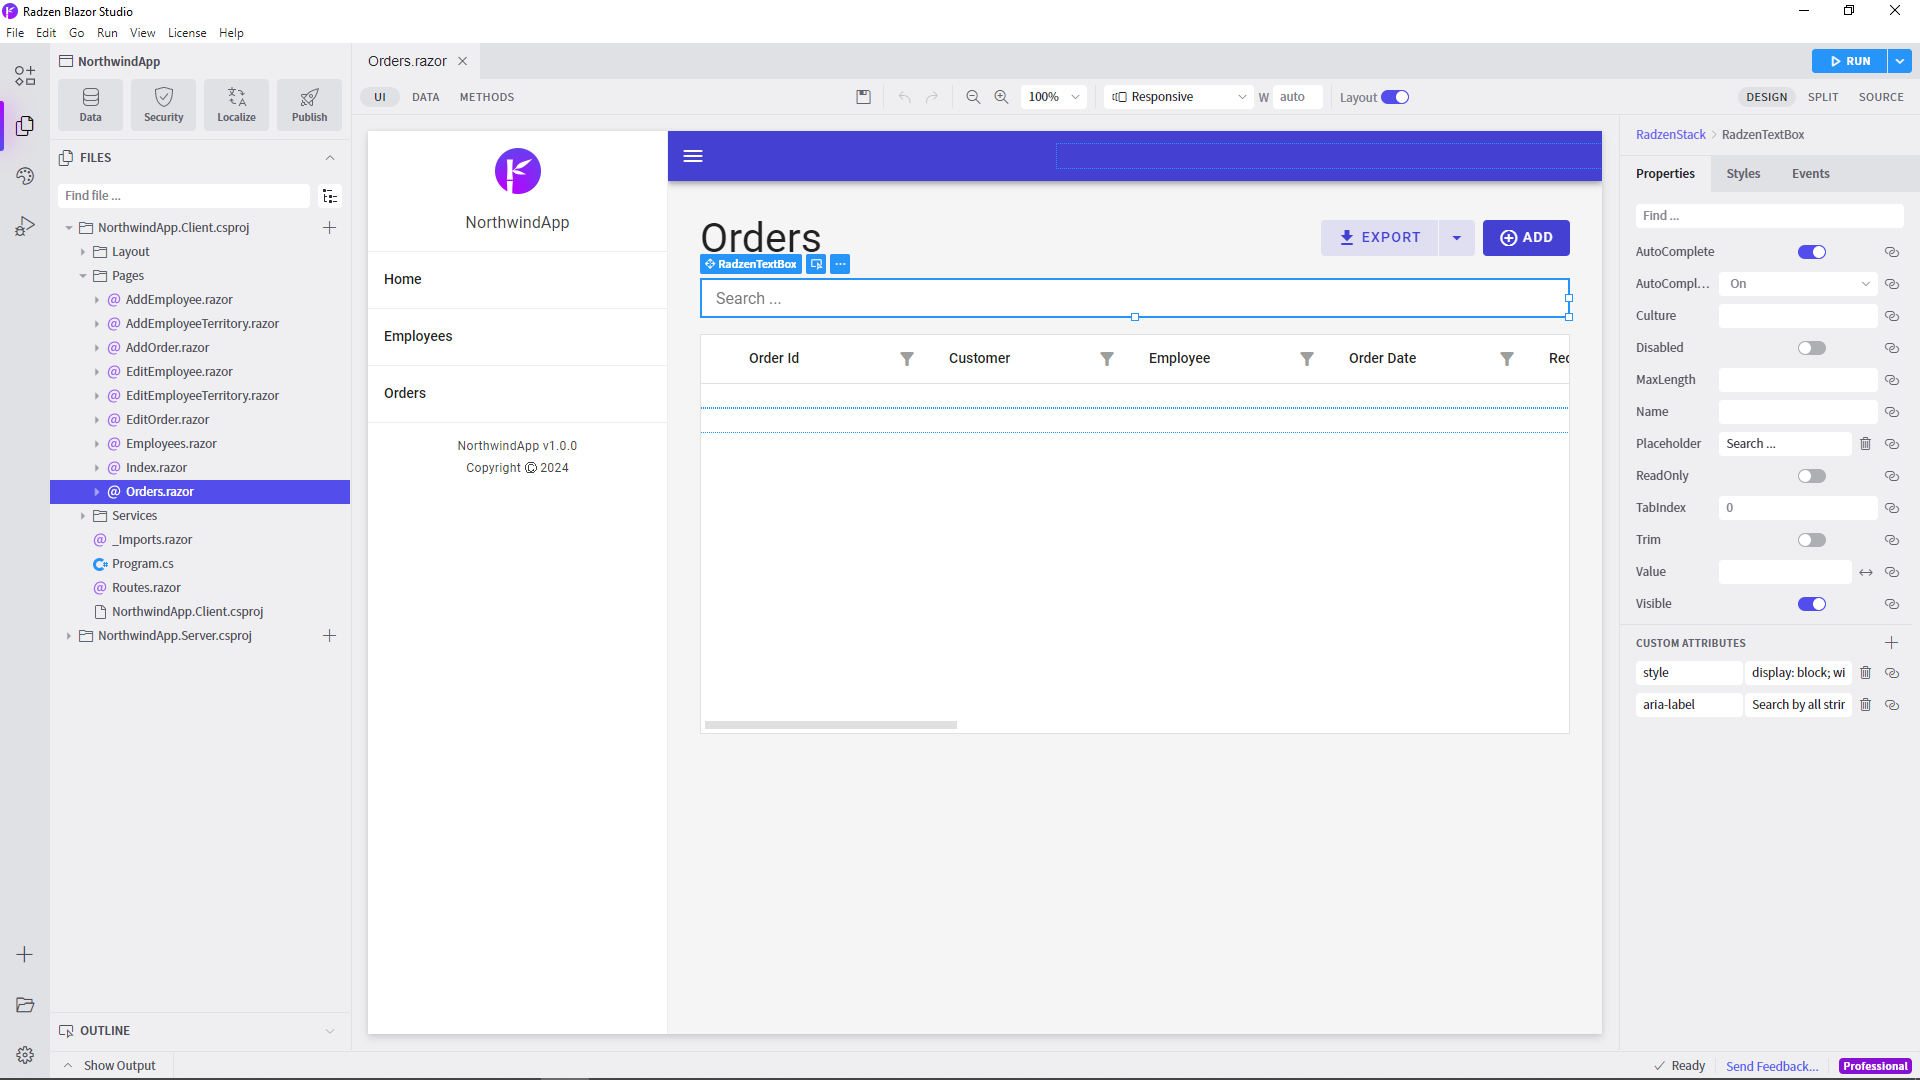Save the Orders.razor page with the floppy icon
The height and width of the screenshot is (1080, 1920).
point(864,97)
